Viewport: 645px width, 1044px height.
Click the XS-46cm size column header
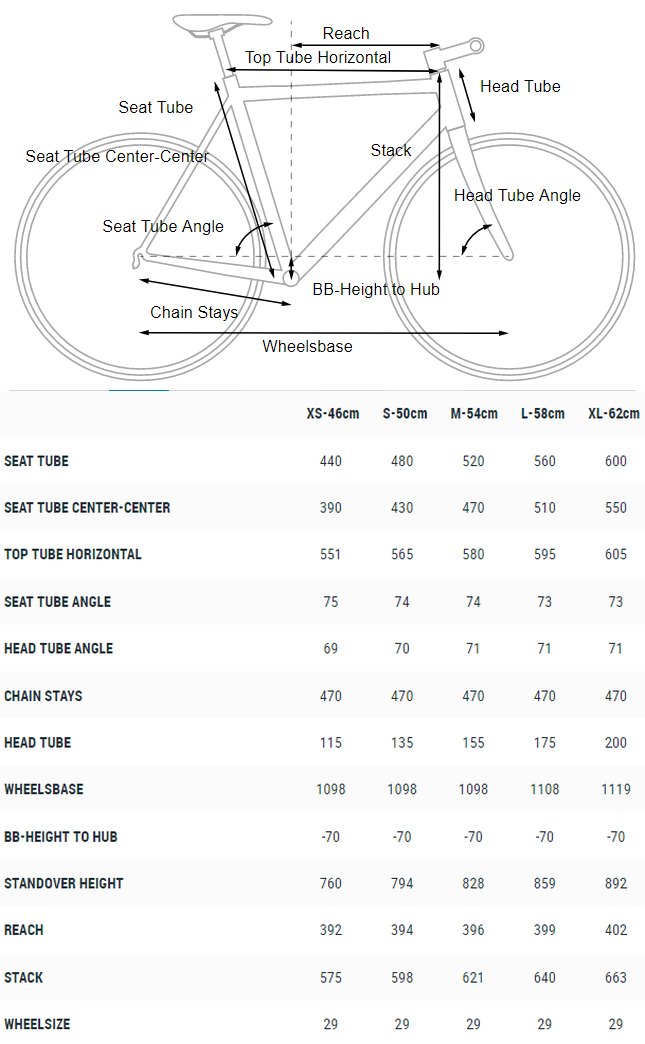333,413
